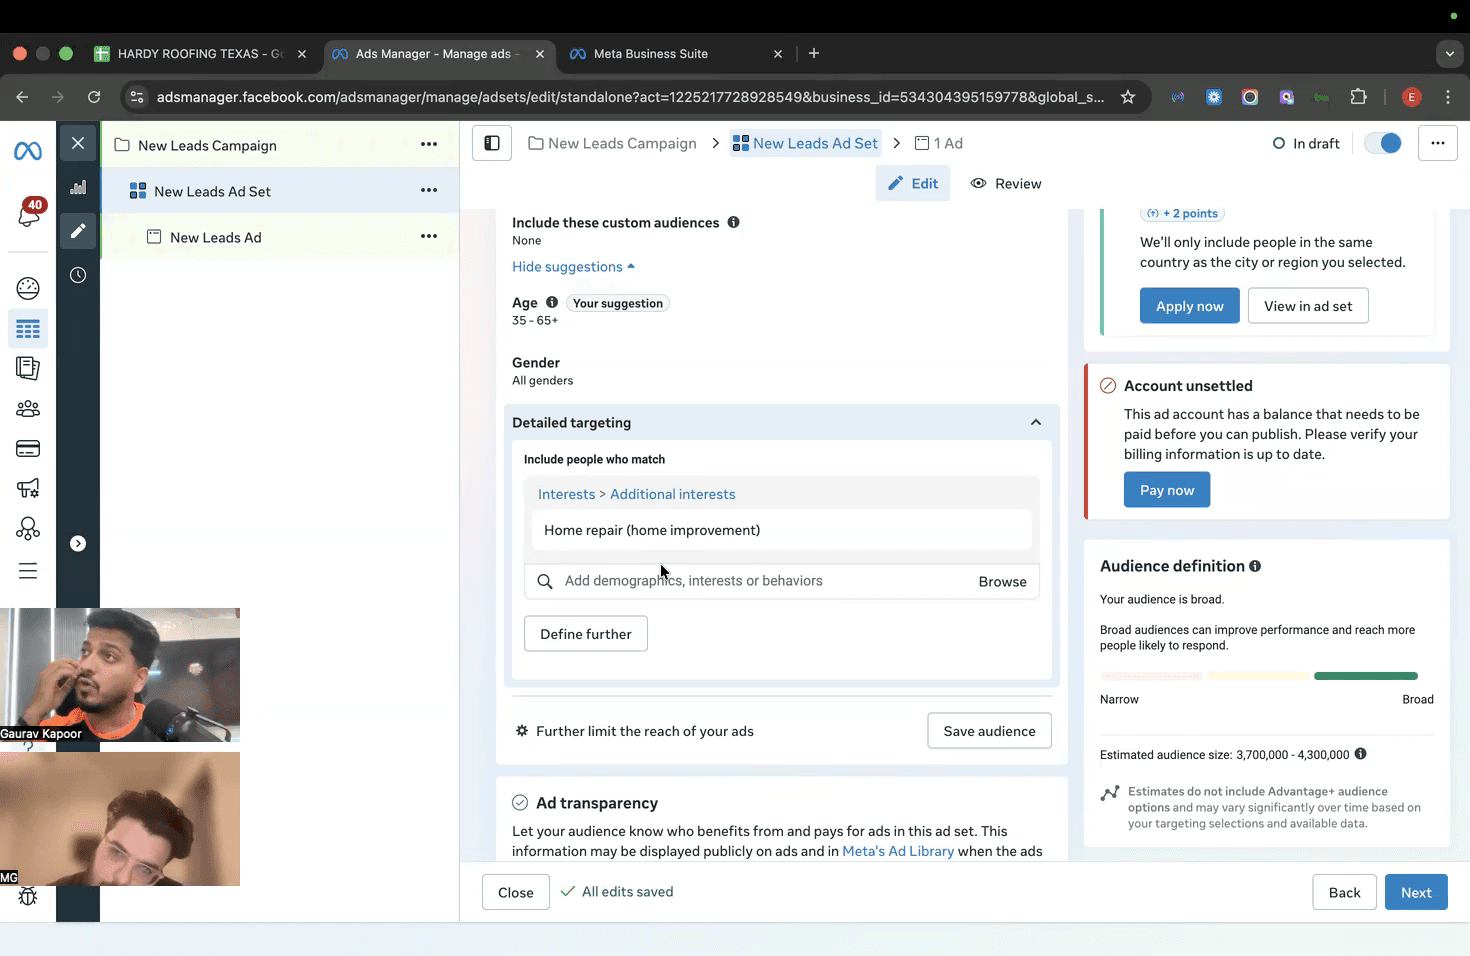Click the history clock icon

pos(78,275)
